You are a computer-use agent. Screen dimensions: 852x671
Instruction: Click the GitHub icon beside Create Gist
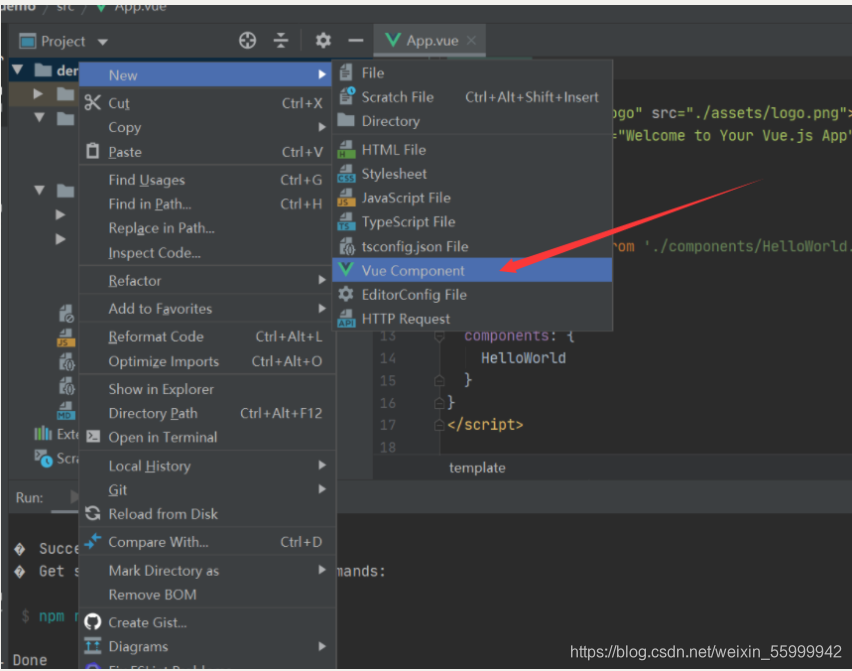point(93,622)
